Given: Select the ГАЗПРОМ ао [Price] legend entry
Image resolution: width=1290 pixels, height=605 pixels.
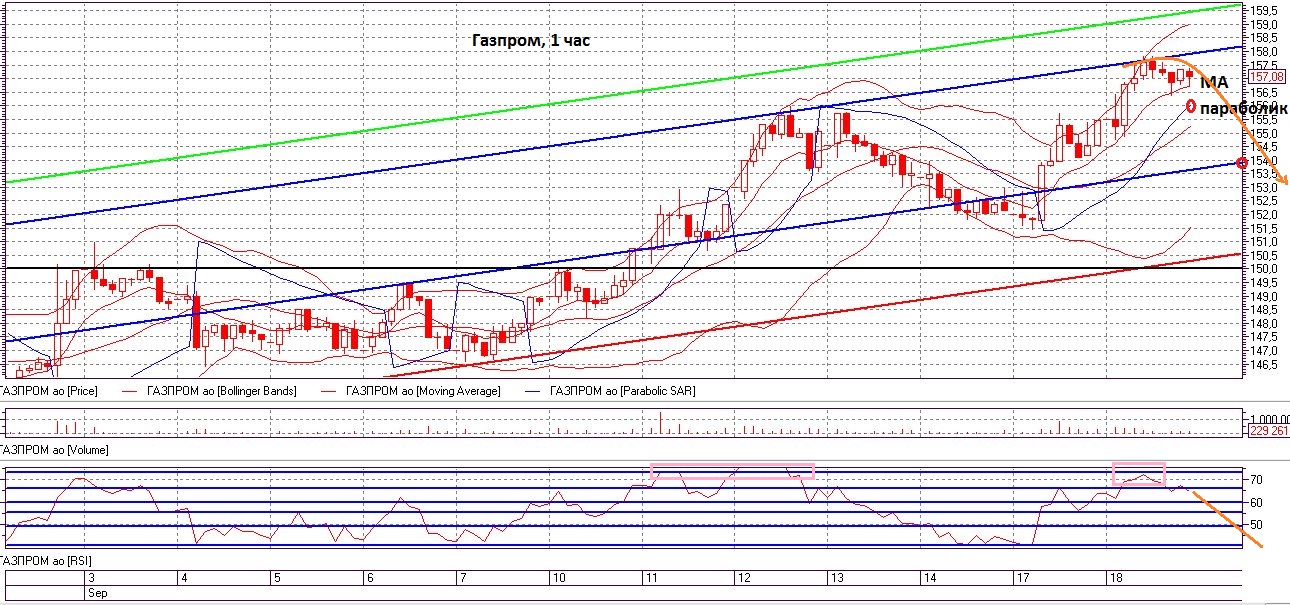Looking at the screenshot, I should tap(50, 391).
